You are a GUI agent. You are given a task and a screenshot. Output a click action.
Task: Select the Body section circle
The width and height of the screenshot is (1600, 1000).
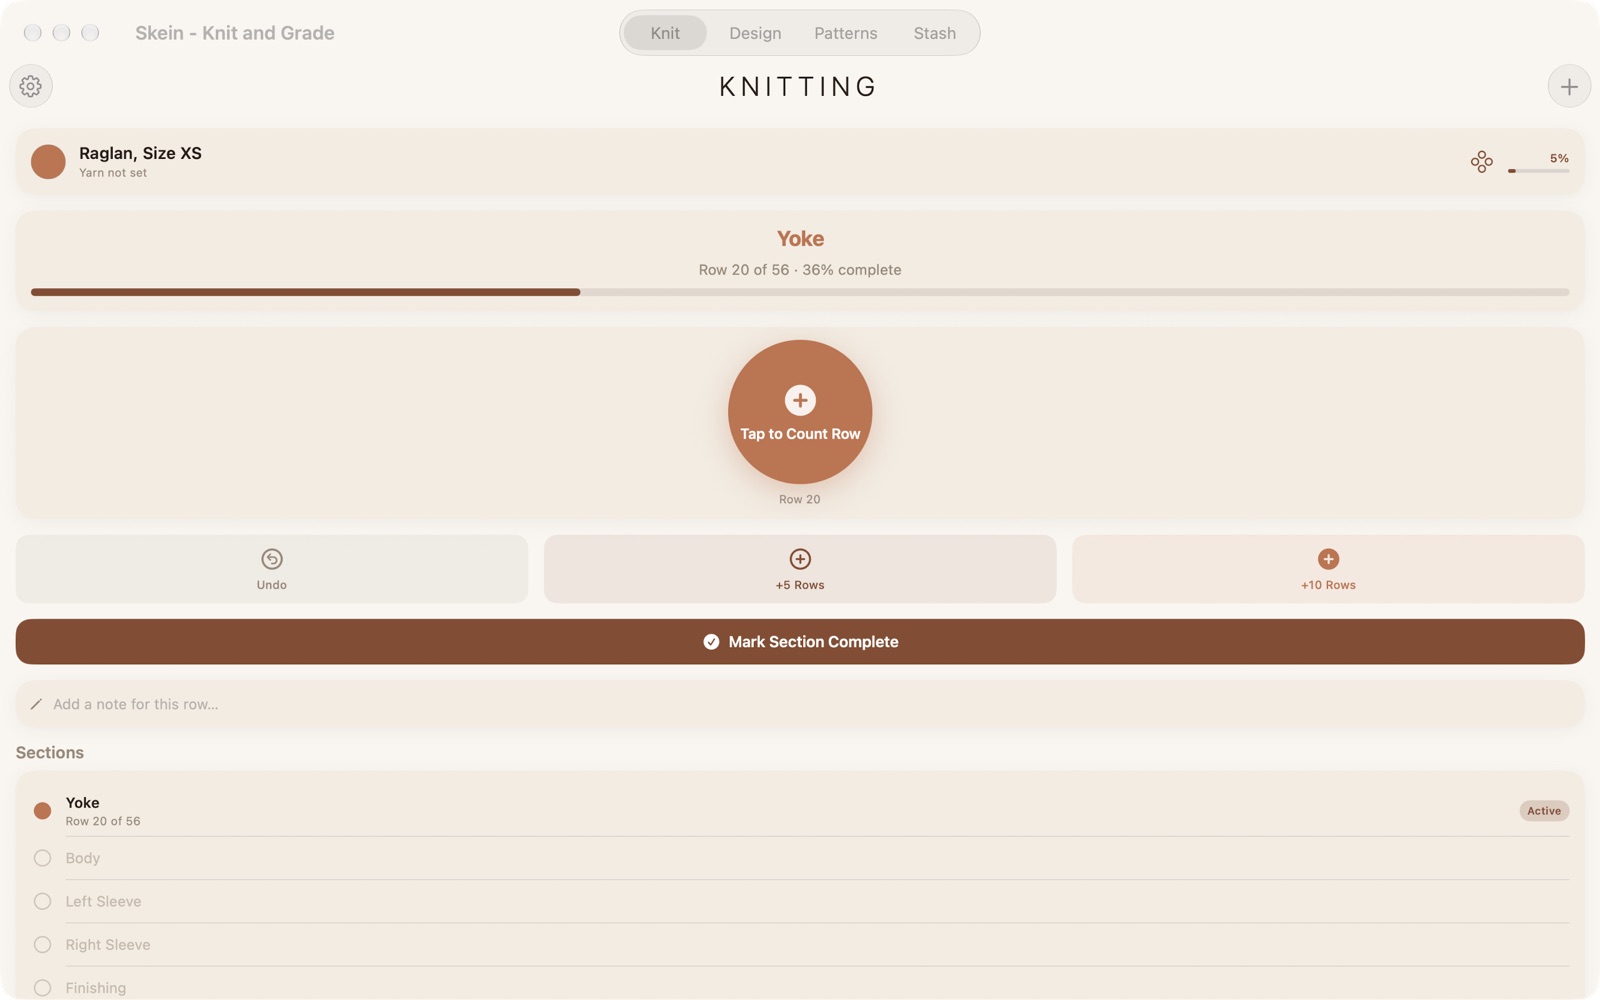click(x=42, y=858)
